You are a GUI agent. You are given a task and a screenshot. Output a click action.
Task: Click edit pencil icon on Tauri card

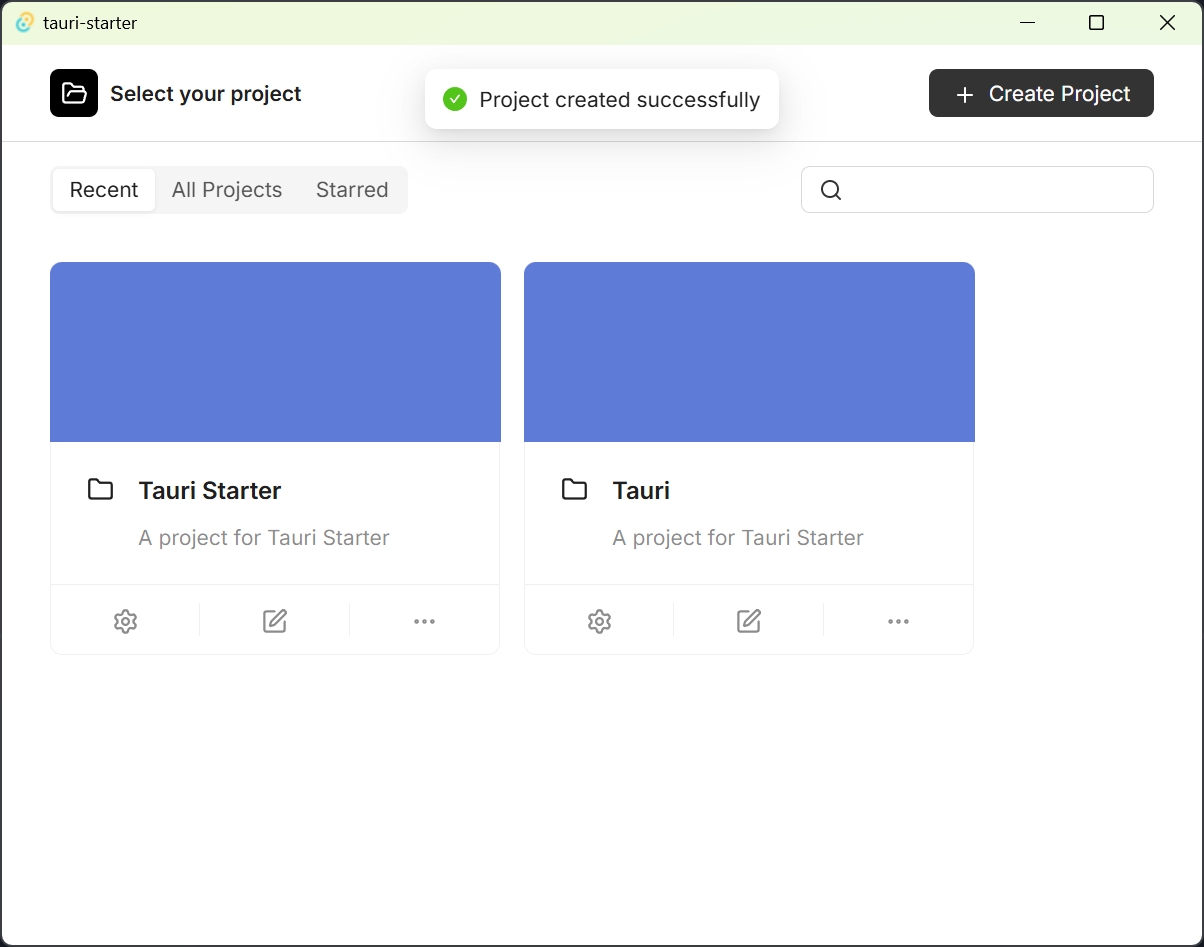[749, 621]
